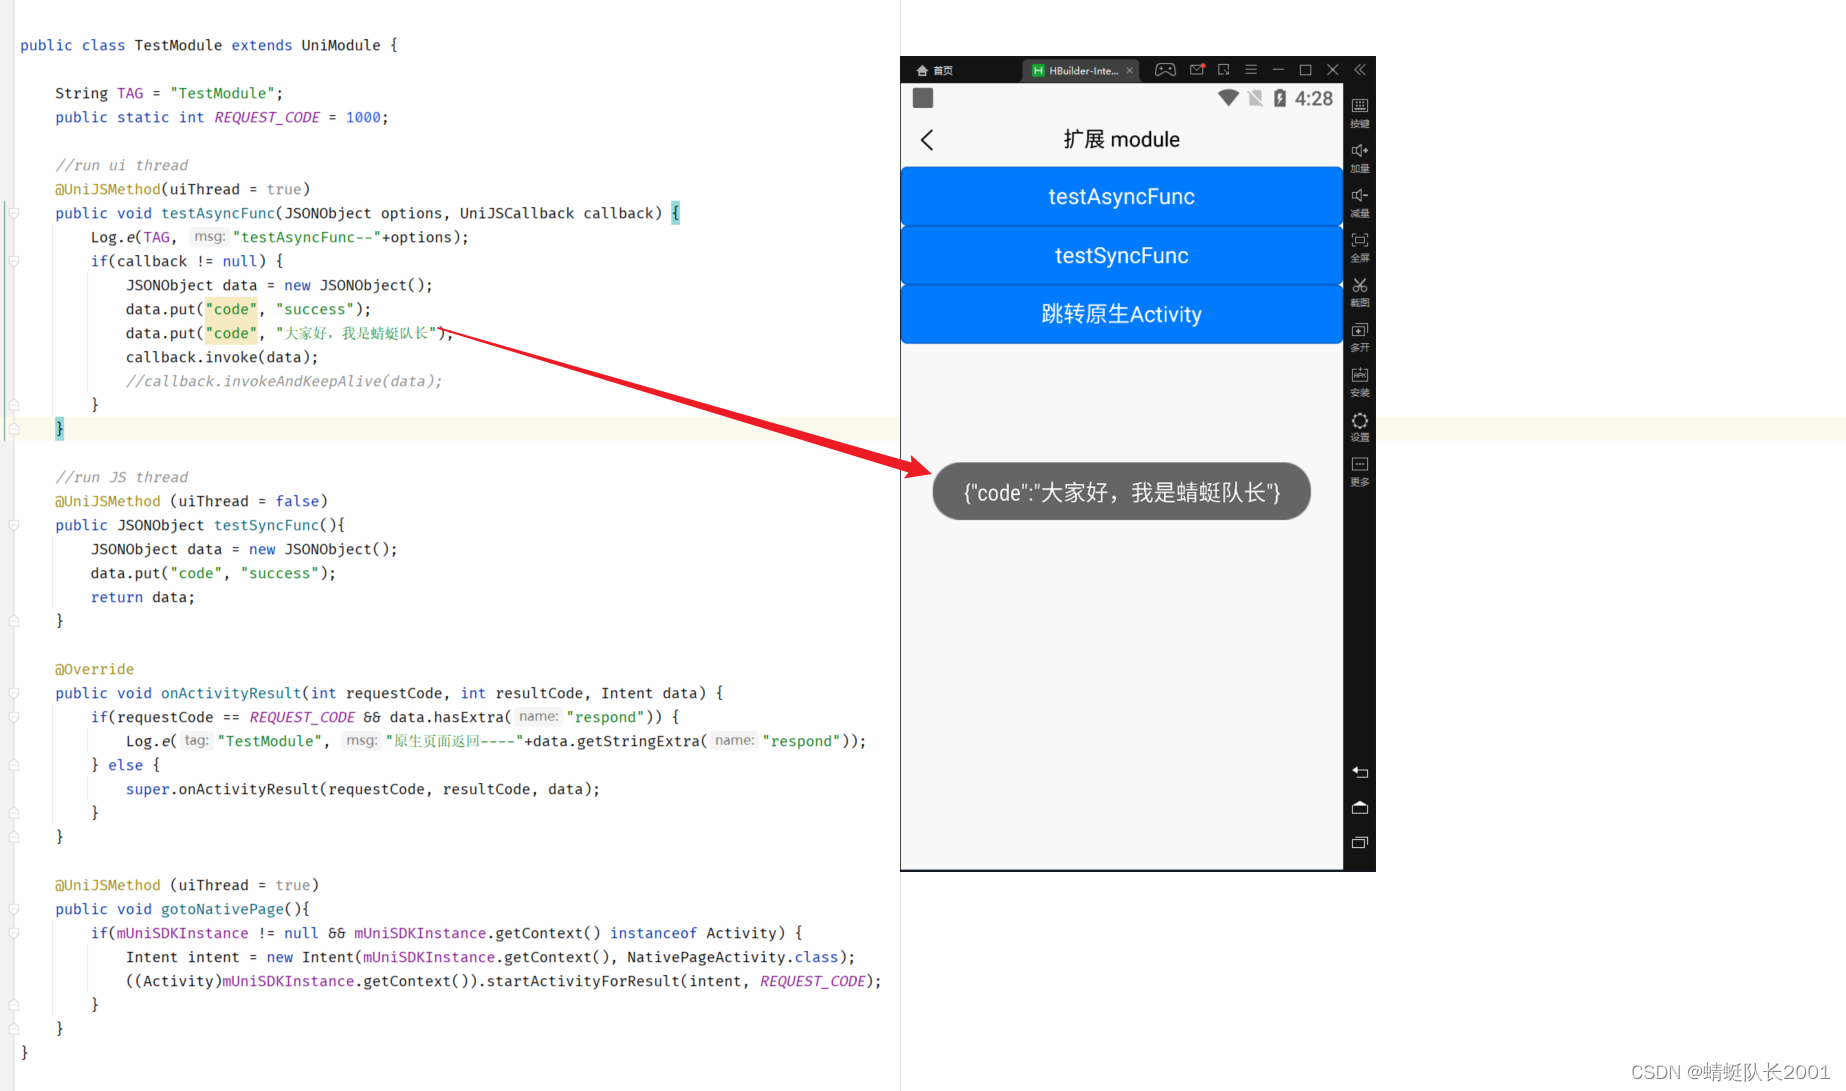Collapse the if(mUniSDKInstance != null) fold marker
The height and width of the screenshot is (1091, 1846).
tap(14, 933)
